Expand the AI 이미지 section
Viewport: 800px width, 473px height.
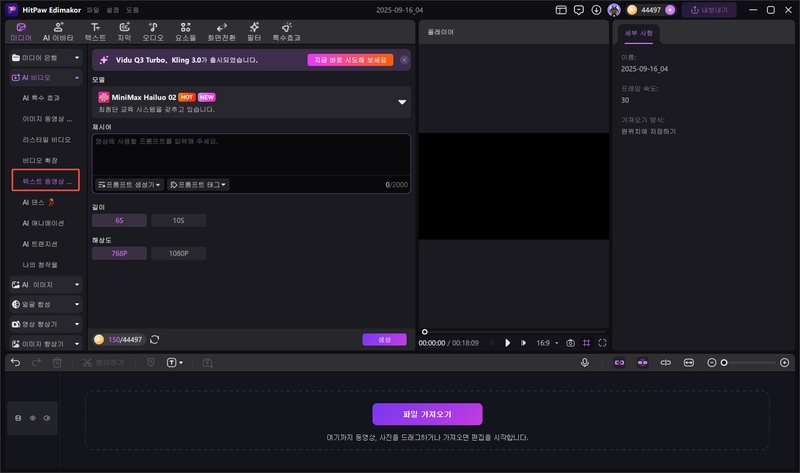pyautogui.click(x=46, y=285)
